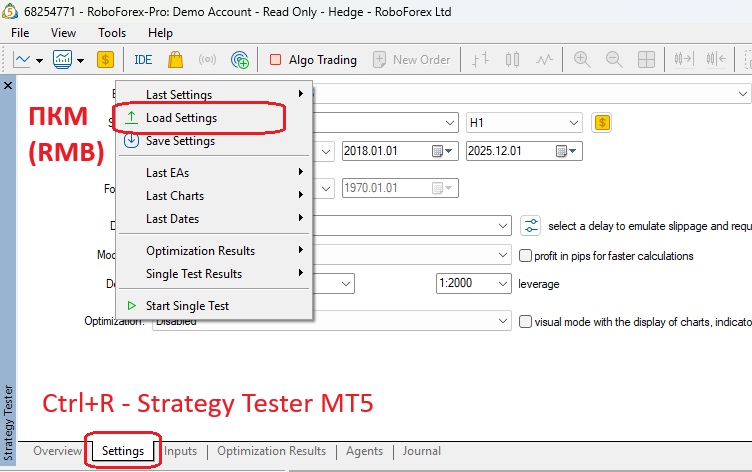Viewport: 752px width, 472px height.
Task: Click the chart shift icon
Action: pos(716,59)
